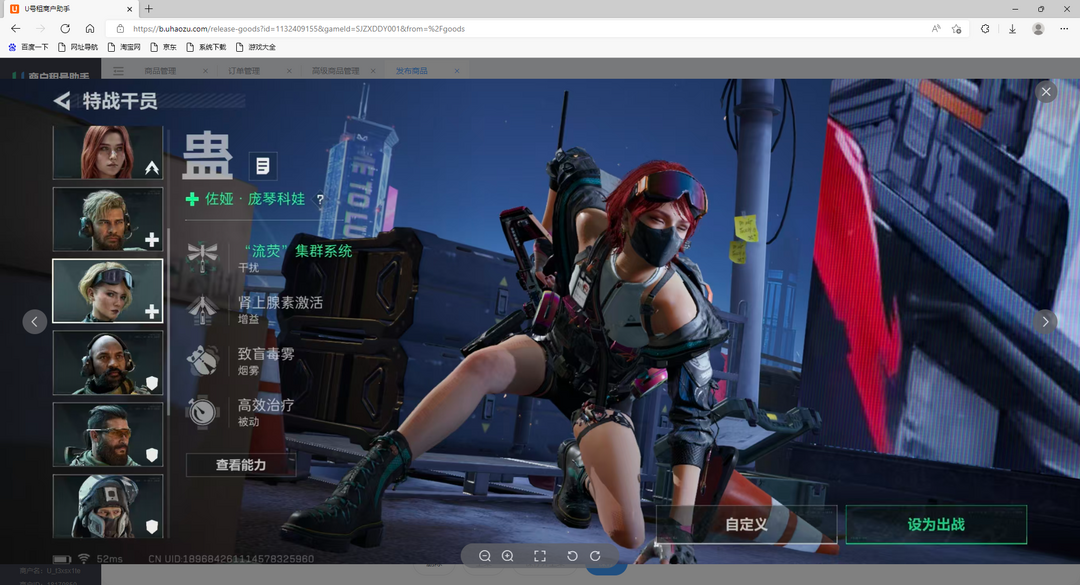Toggle fullscreen fit for the preview

540,556
